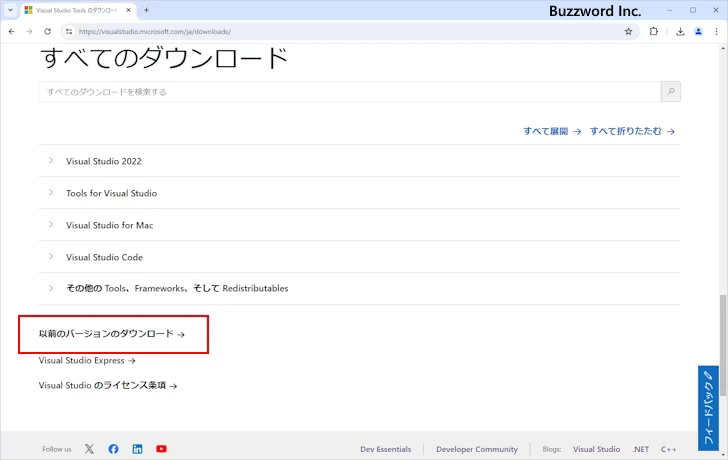Open a new tab with plus button
Image resolution: width=728 pixels, height=460 pixels.
pyautogui.click(x=146, y=10)
